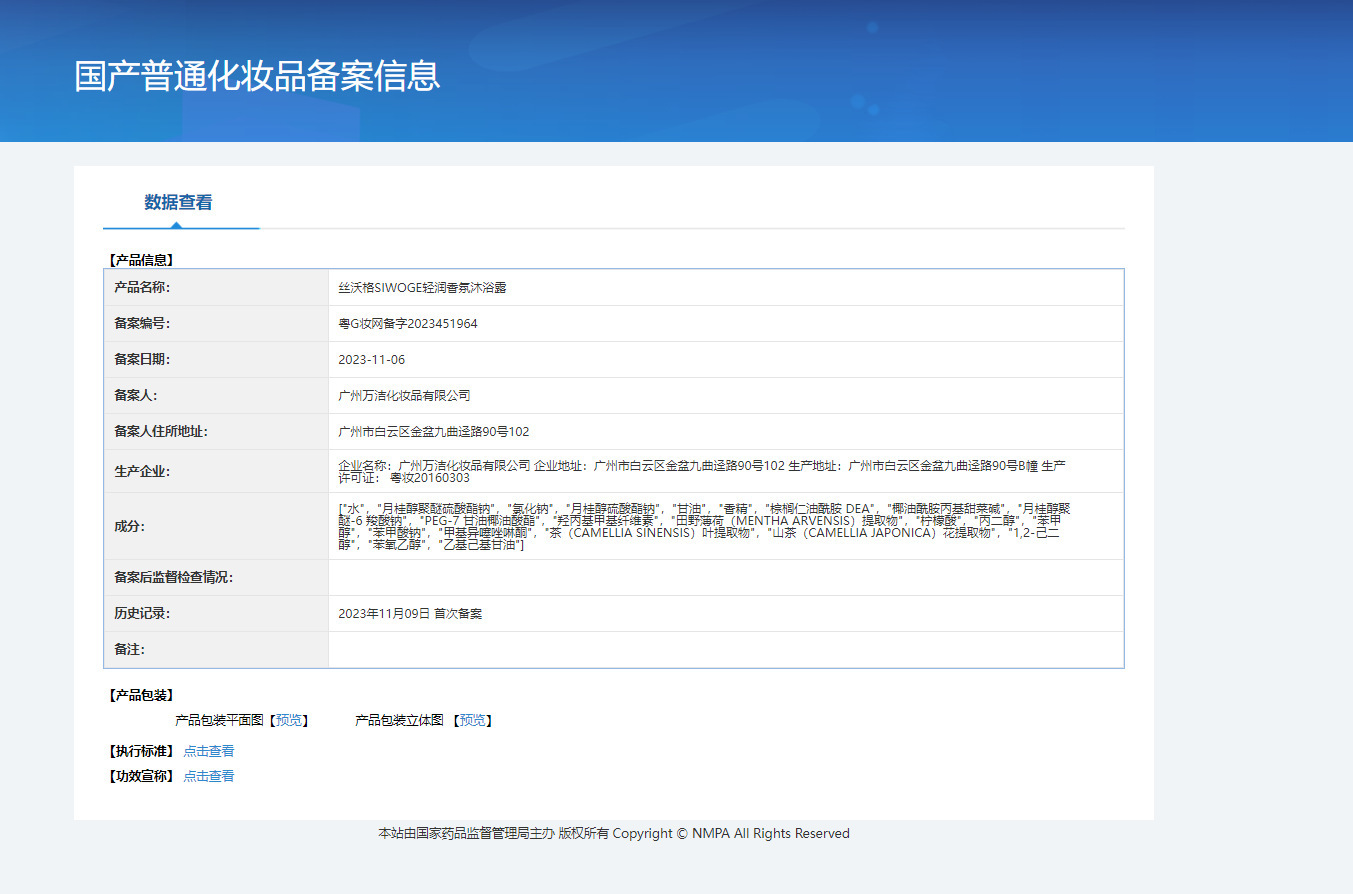Select the 成分 row label

(x=130, y=527)
